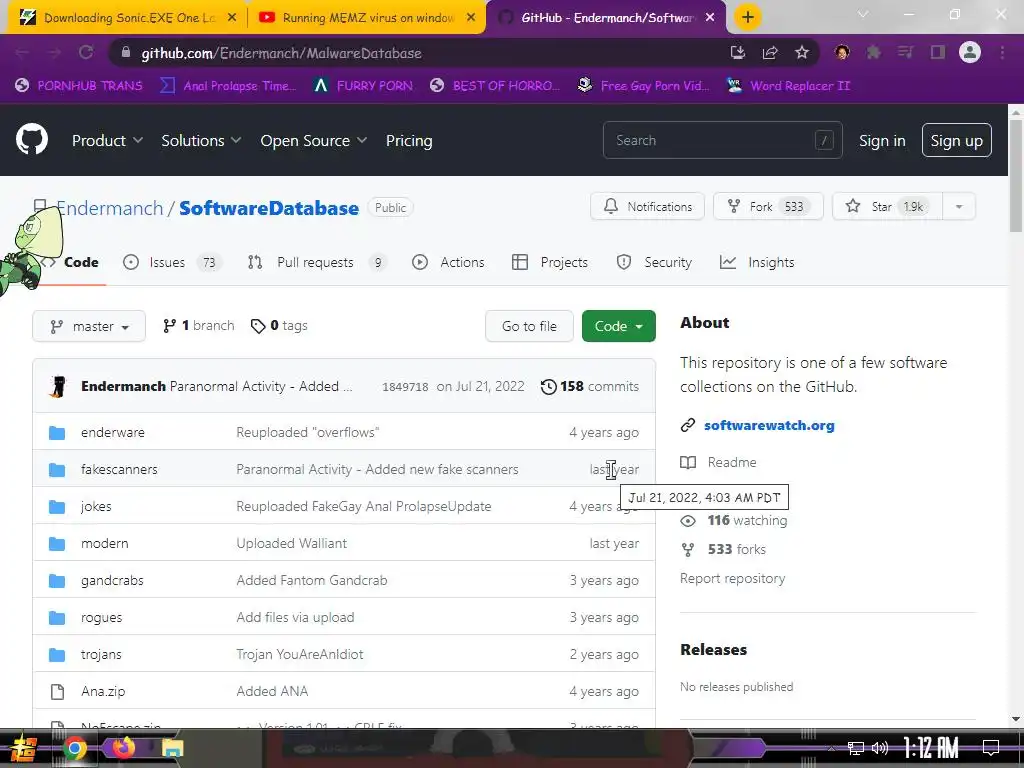Screen dimensions: 1024x768
Task: Open the Insights tab
Action: coord(757,263)
